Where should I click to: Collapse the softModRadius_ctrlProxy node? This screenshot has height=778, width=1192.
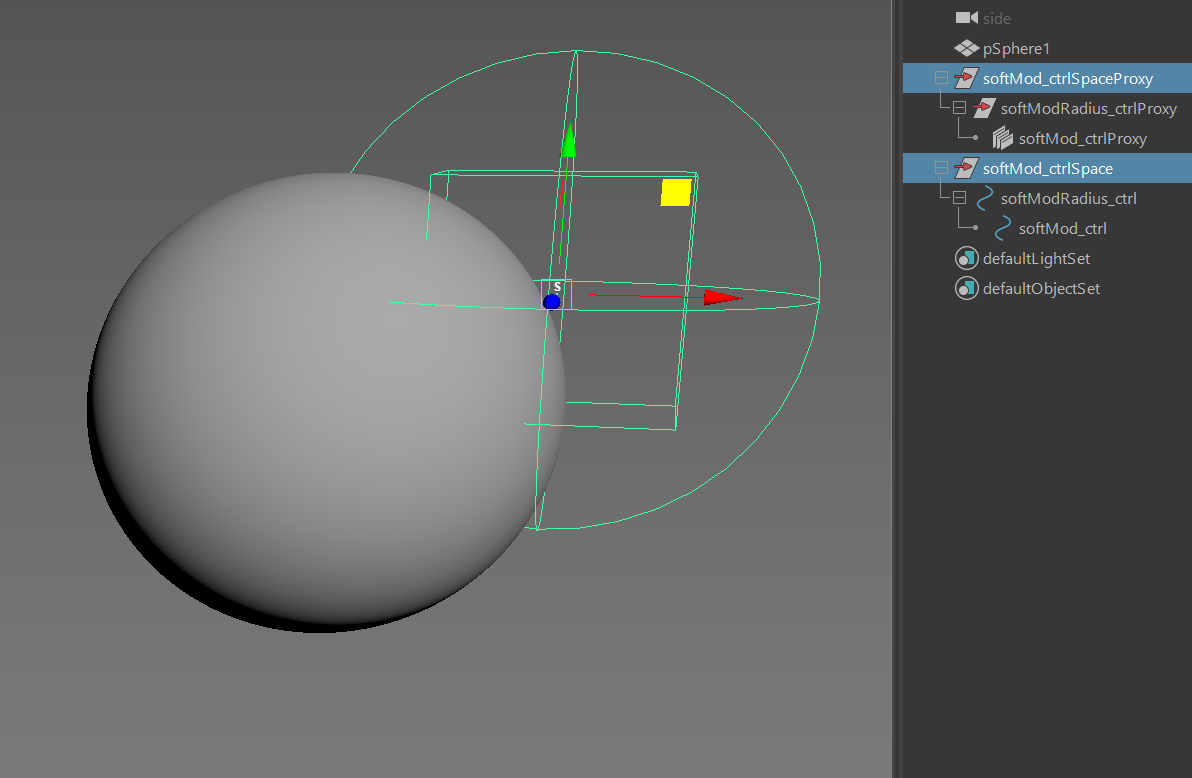coord(959,108)
